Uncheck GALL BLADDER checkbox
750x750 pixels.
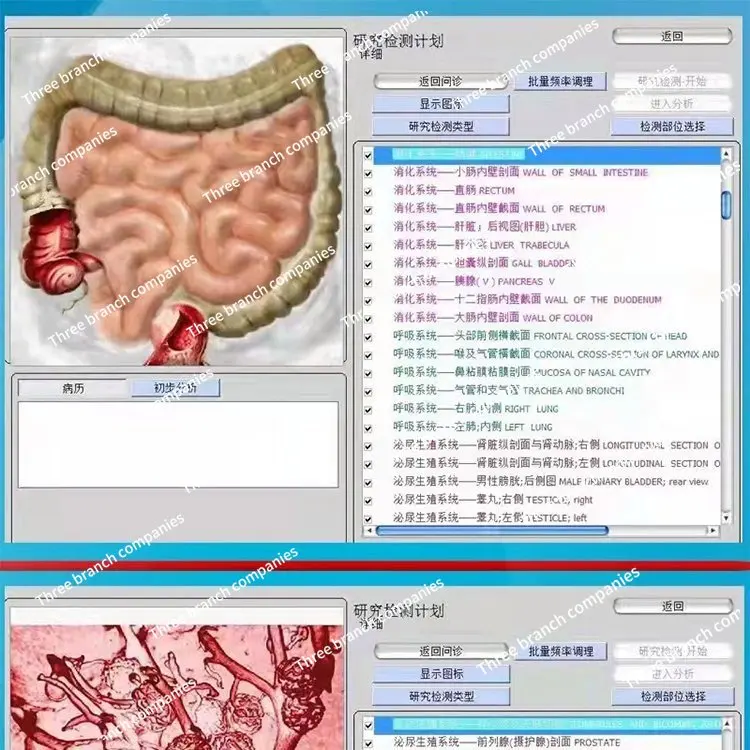coord(368,265)
